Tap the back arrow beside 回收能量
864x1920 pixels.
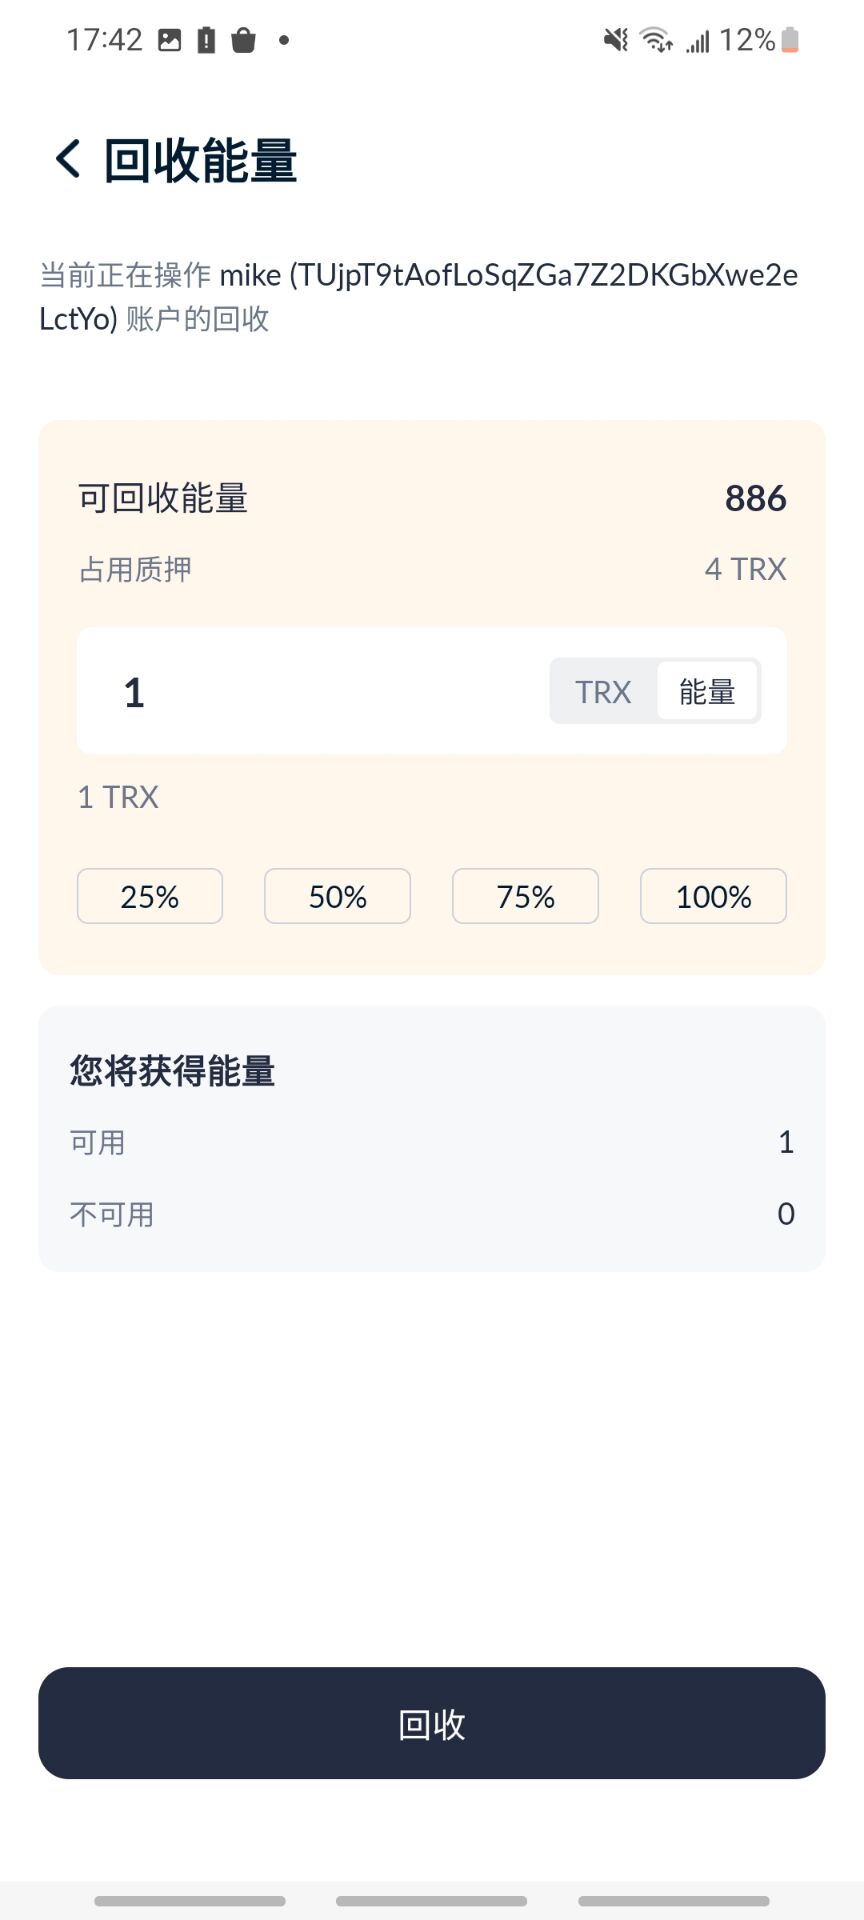click(68, 160)
